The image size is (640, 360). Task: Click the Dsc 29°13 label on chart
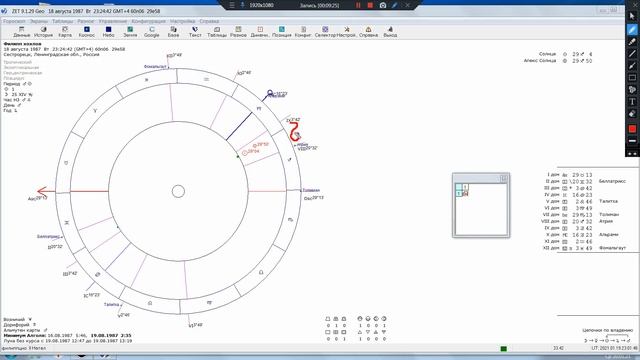coord(314,198)
